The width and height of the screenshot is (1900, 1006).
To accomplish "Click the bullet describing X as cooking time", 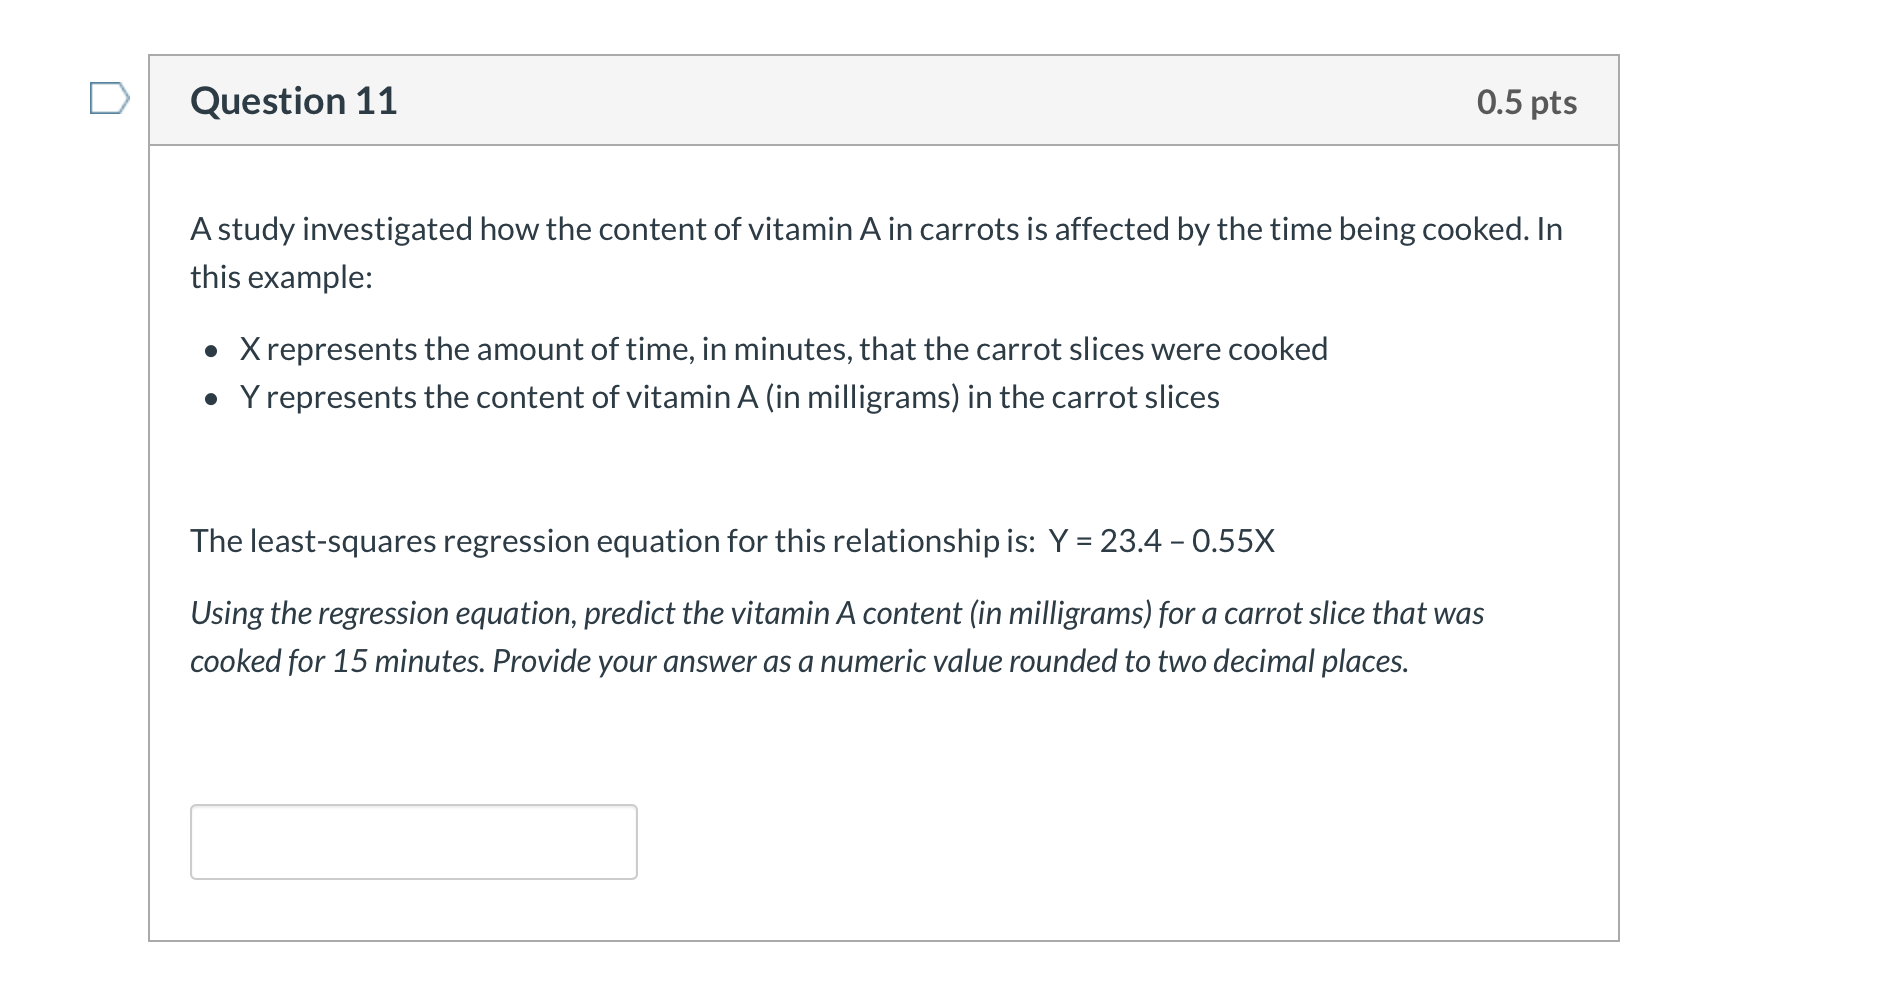I will (783, 349).
